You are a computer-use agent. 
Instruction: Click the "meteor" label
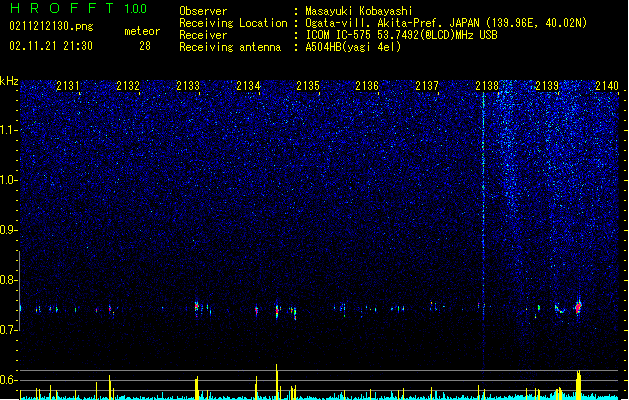pos(142,31)
